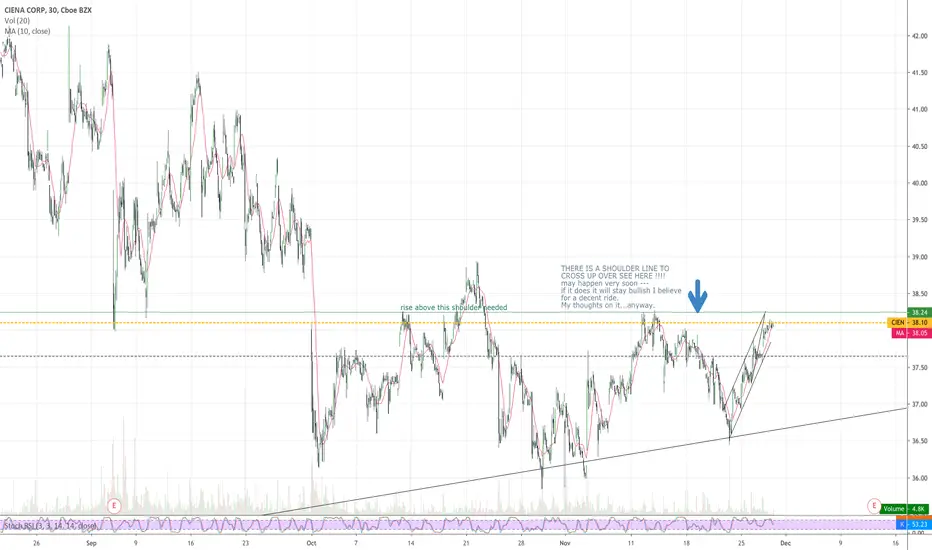932x550 pixels.
Task: Click the Dec date axis label
Action: click(x=785, y=543)
